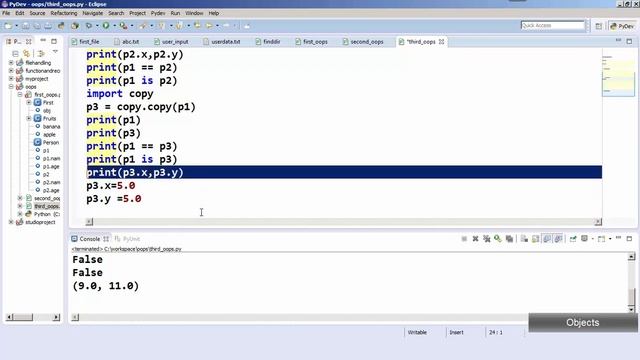The height and width of the screenshot is (360, 640).
Task: Select the PyDev perspective button
Action: pyautogui.click(x=622, y=26)
